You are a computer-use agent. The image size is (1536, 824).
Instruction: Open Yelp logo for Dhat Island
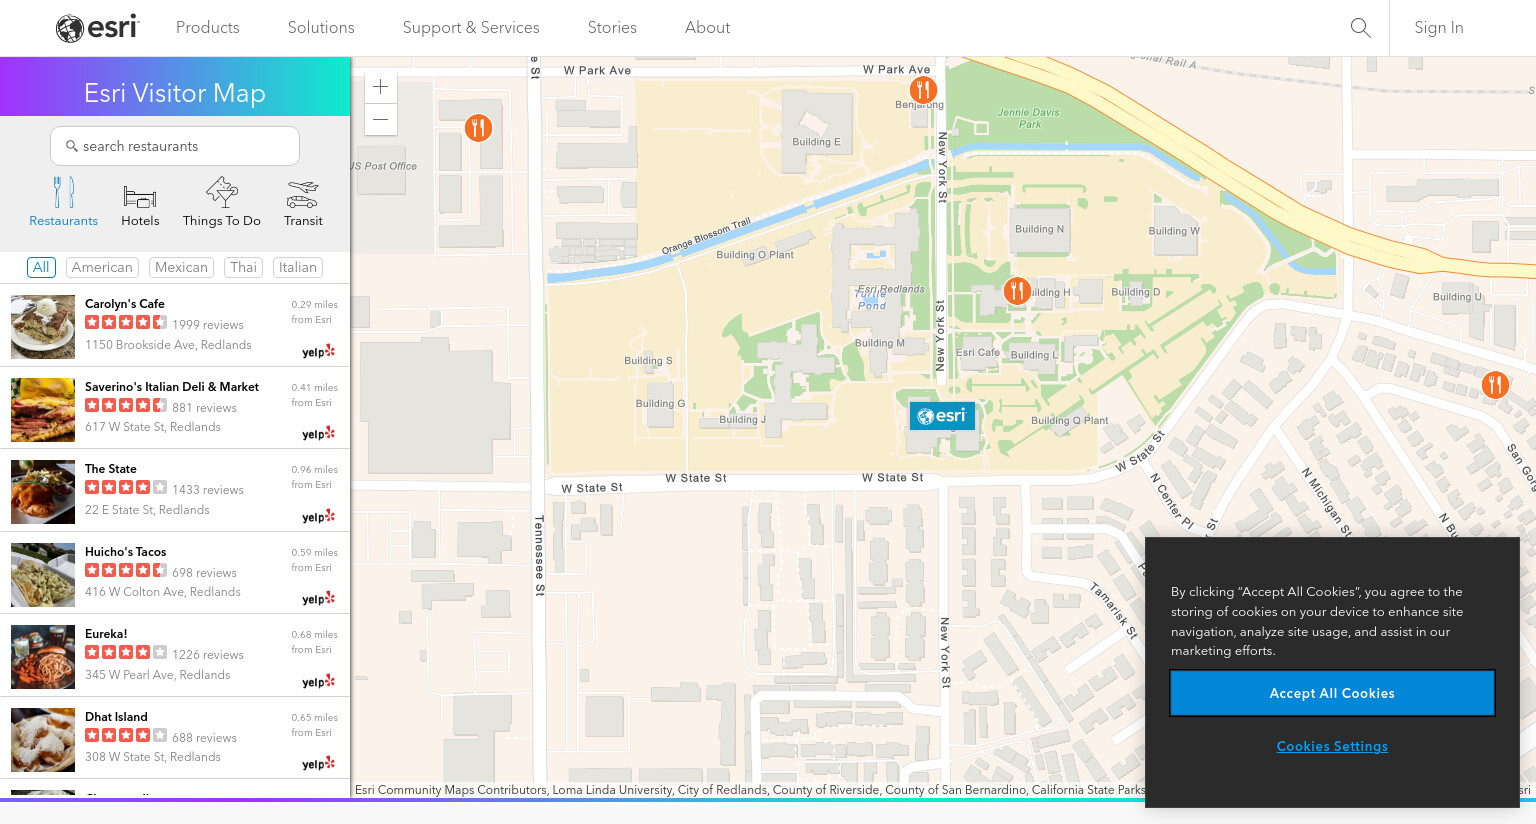(318, 764)
